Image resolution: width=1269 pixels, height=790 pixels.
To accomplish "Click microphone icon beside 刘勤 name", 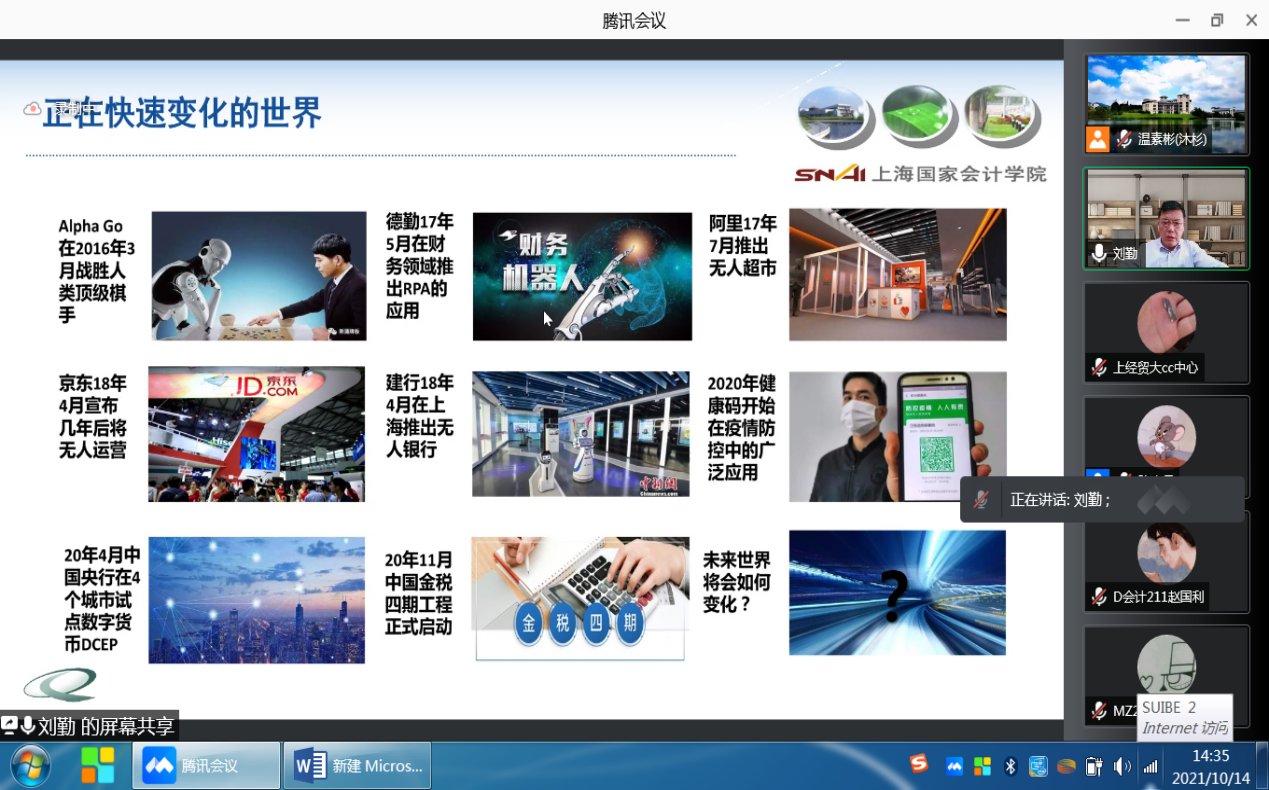I will 1099,254.
